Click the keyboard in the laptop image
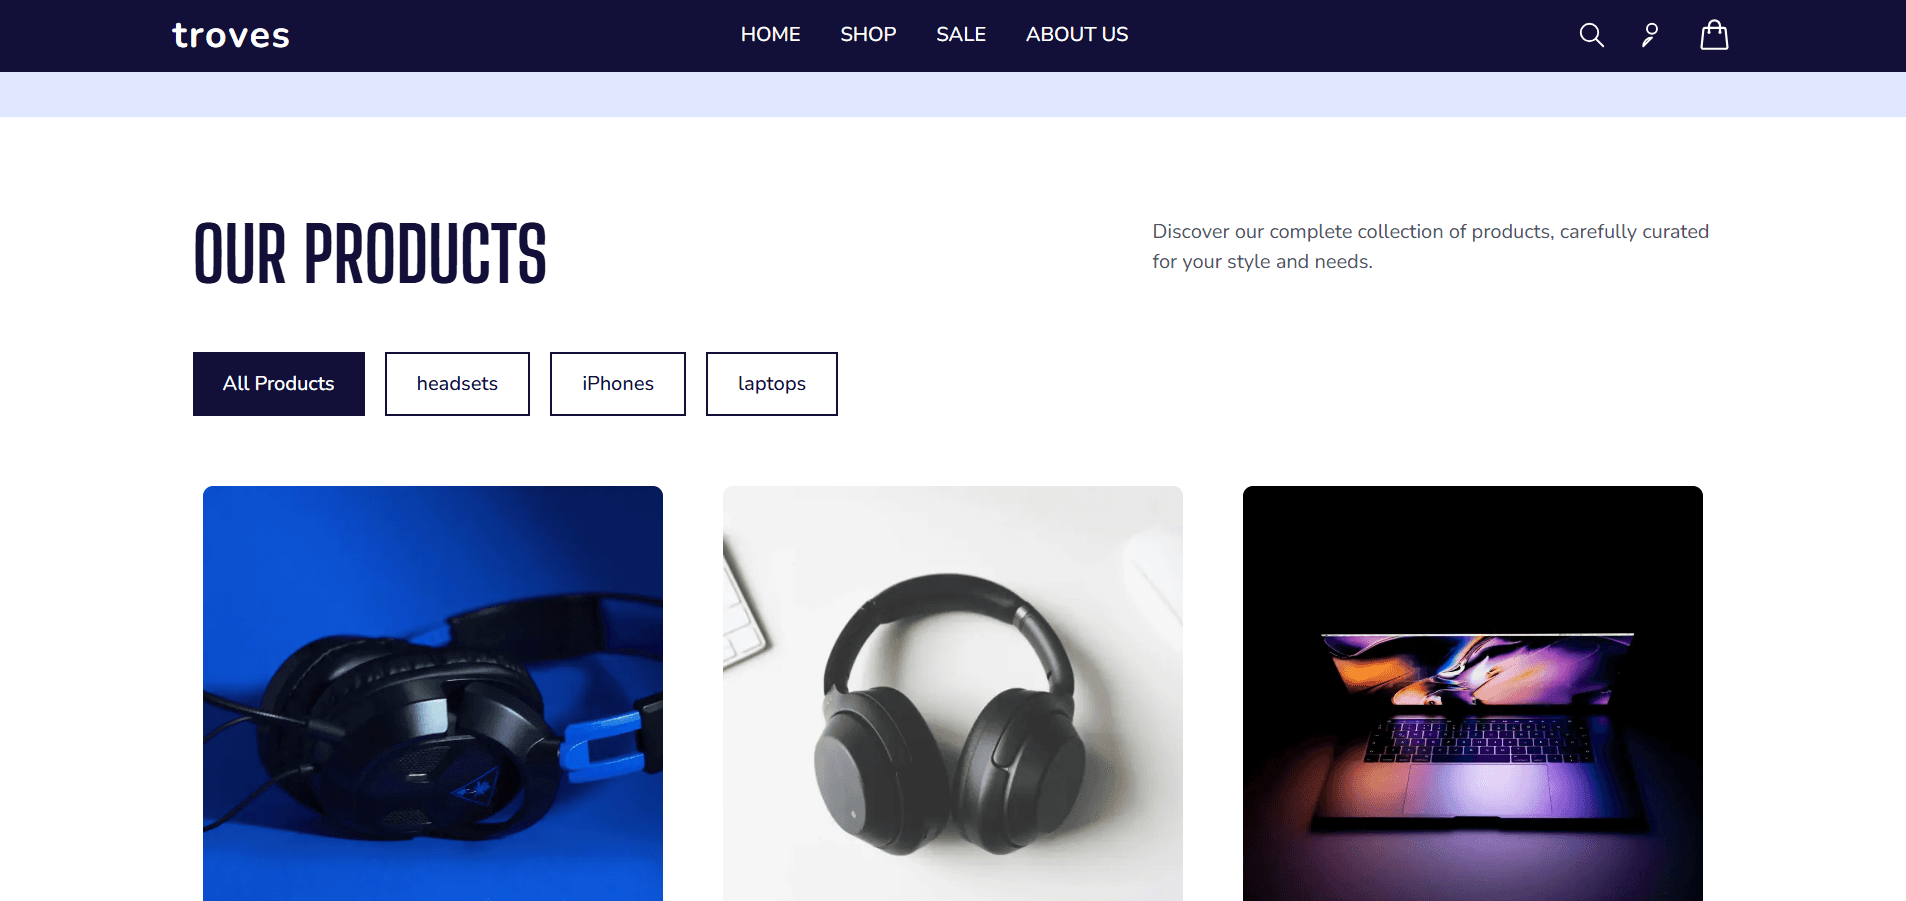Viewport: 1906px width, 901px height. (x=1478, y=741)
